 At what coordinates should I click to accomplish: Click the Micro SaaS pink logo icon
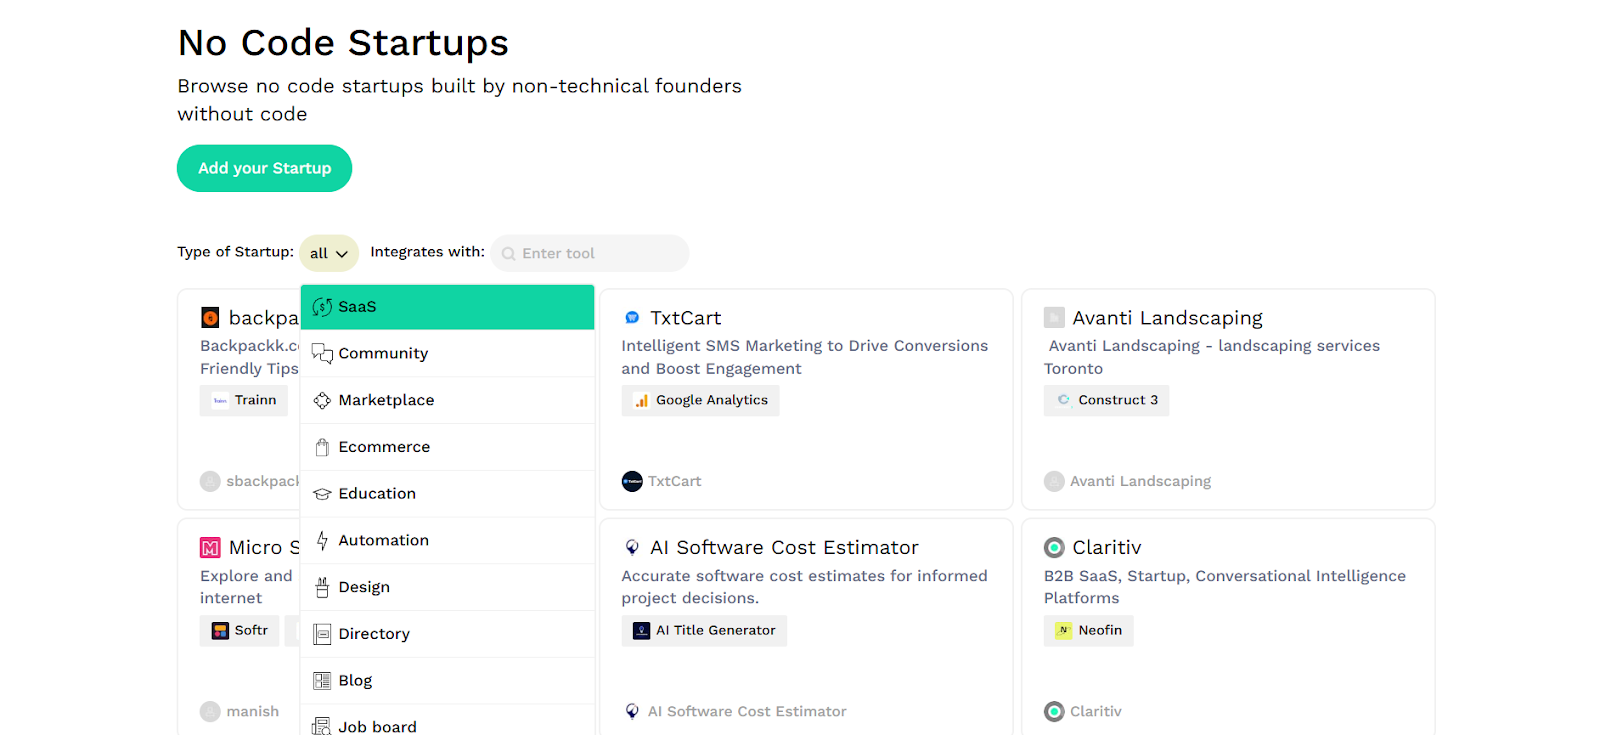click(210, 548)
